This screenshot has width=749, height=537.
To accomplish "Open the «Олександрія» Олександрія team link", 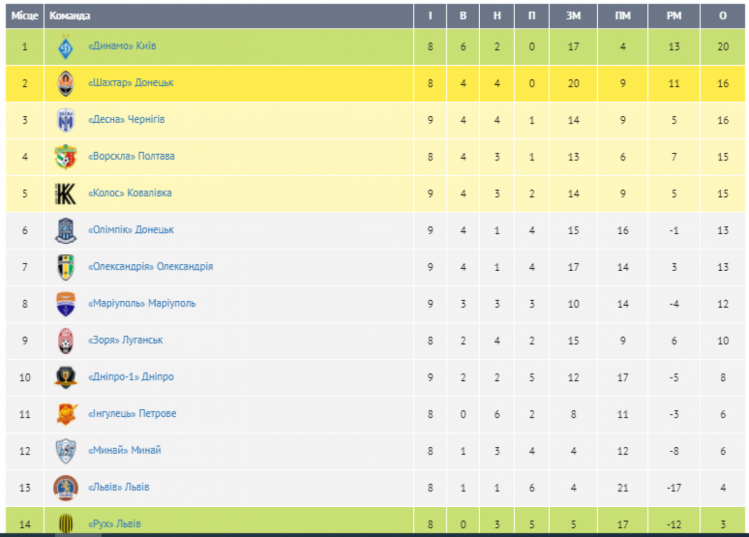I will click(150, 267).
